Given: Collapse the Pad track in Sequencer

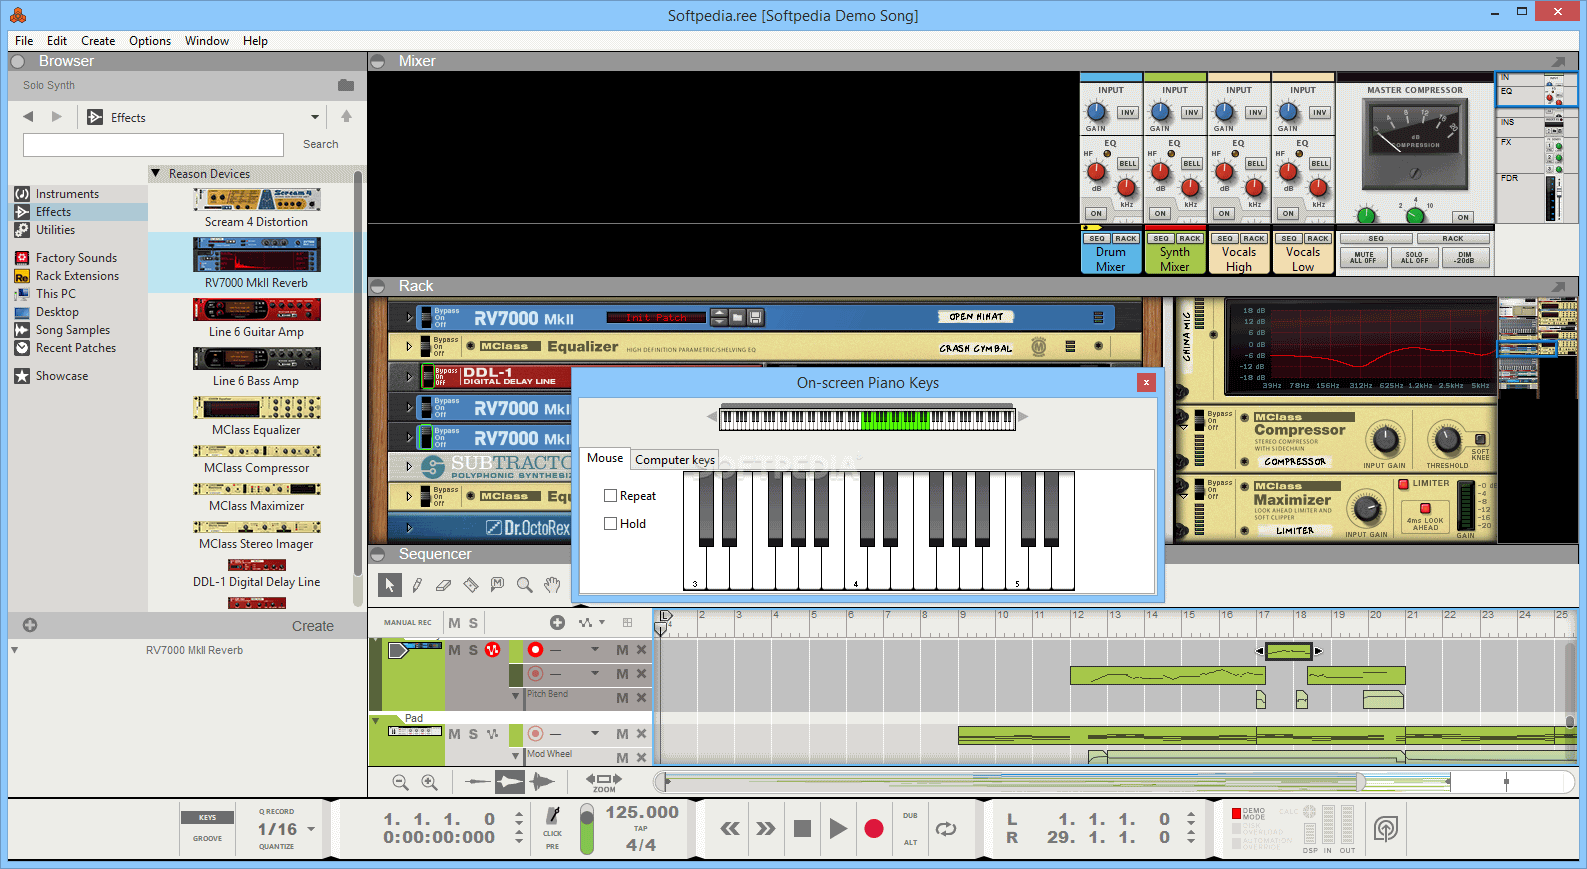Looking at the screenshot, I should pos(376,719).
